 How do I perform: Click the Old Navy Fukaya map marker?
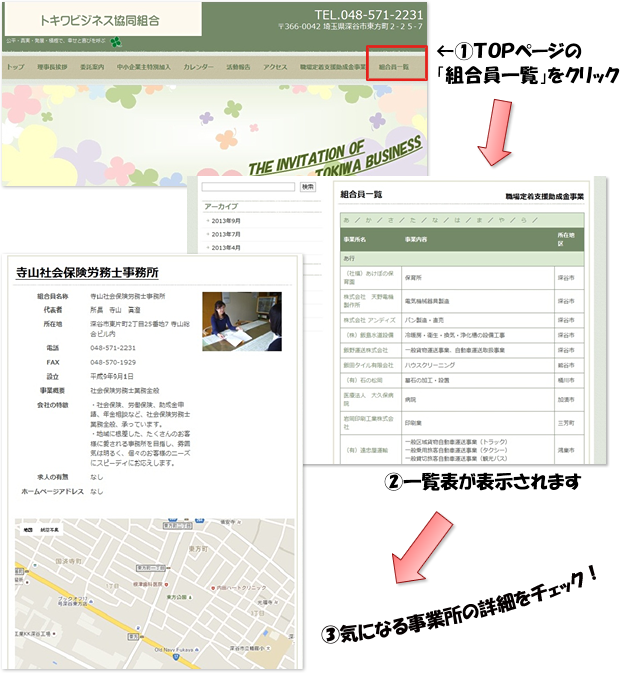[197, 650]
